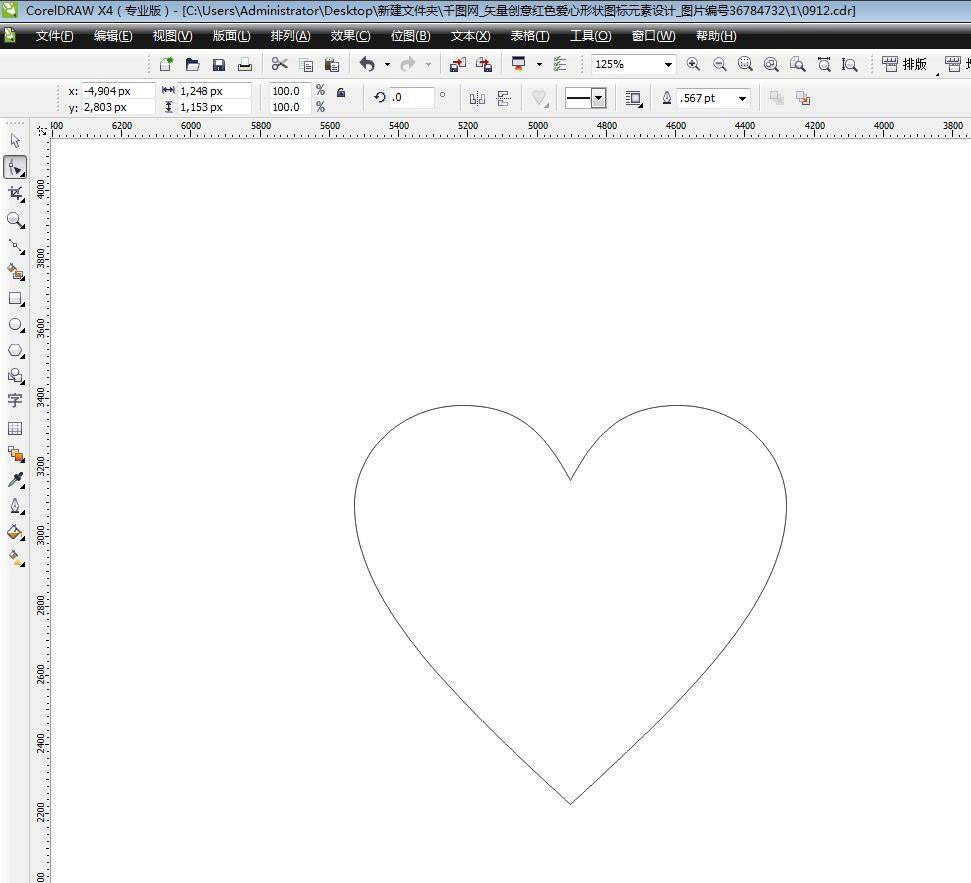Viewport: 971px width, 883px height.
Task: Pick the Eyedropper tool
Action: (x=15, y=480)
